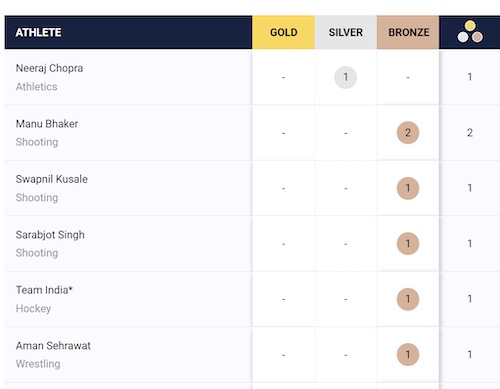500x389 pixels.
Task: Open Neeraj Chopra athlete name
Action: click(49, 68)
